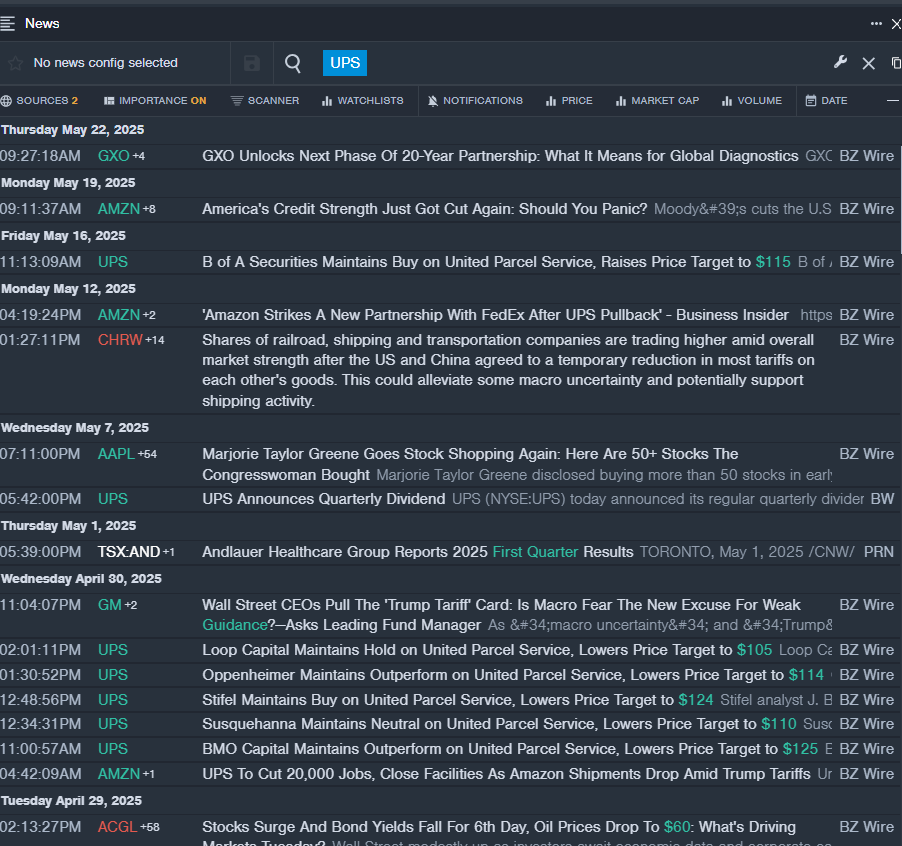Click the GM ticker symbol
Viewport: 902px width, 846px height.
(110, 604)
